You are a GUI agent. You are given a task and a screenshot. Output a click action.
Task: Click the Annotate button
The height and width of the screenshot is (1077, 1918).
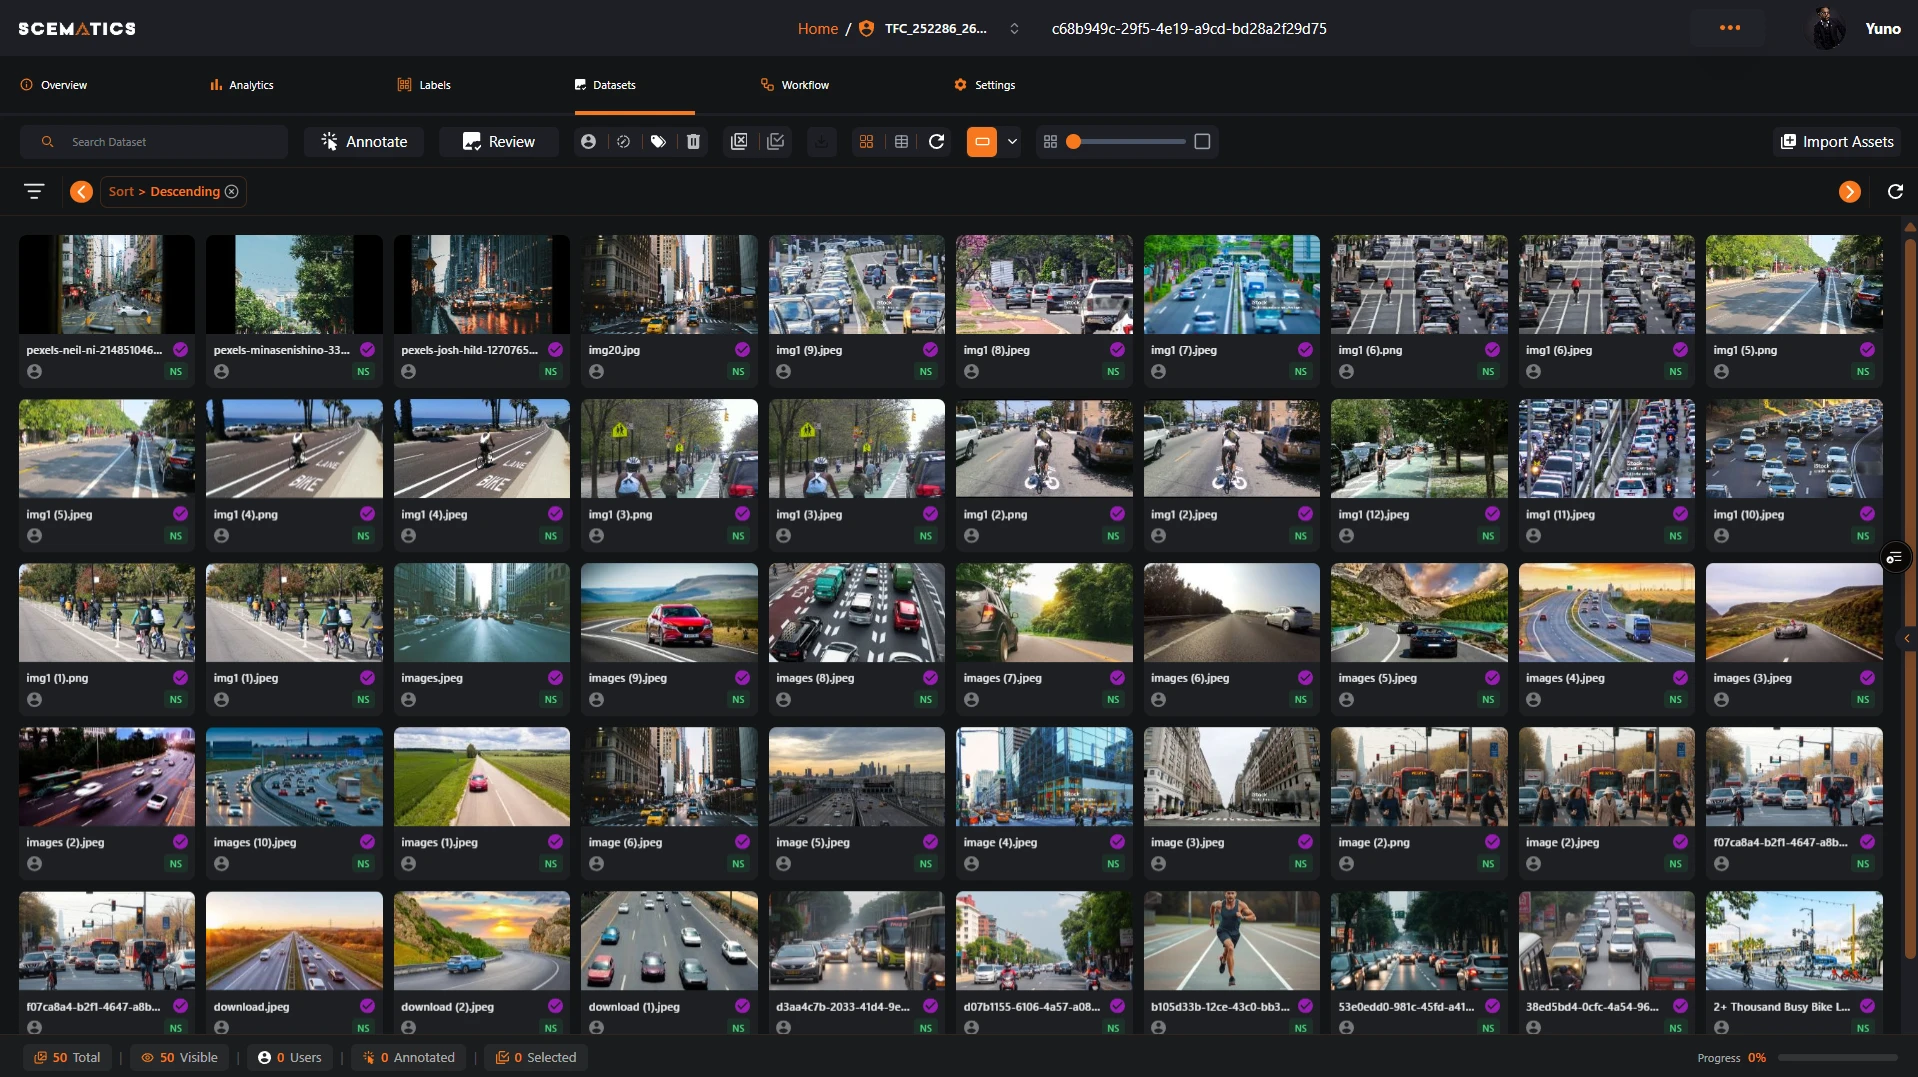(x=364, y=142)
